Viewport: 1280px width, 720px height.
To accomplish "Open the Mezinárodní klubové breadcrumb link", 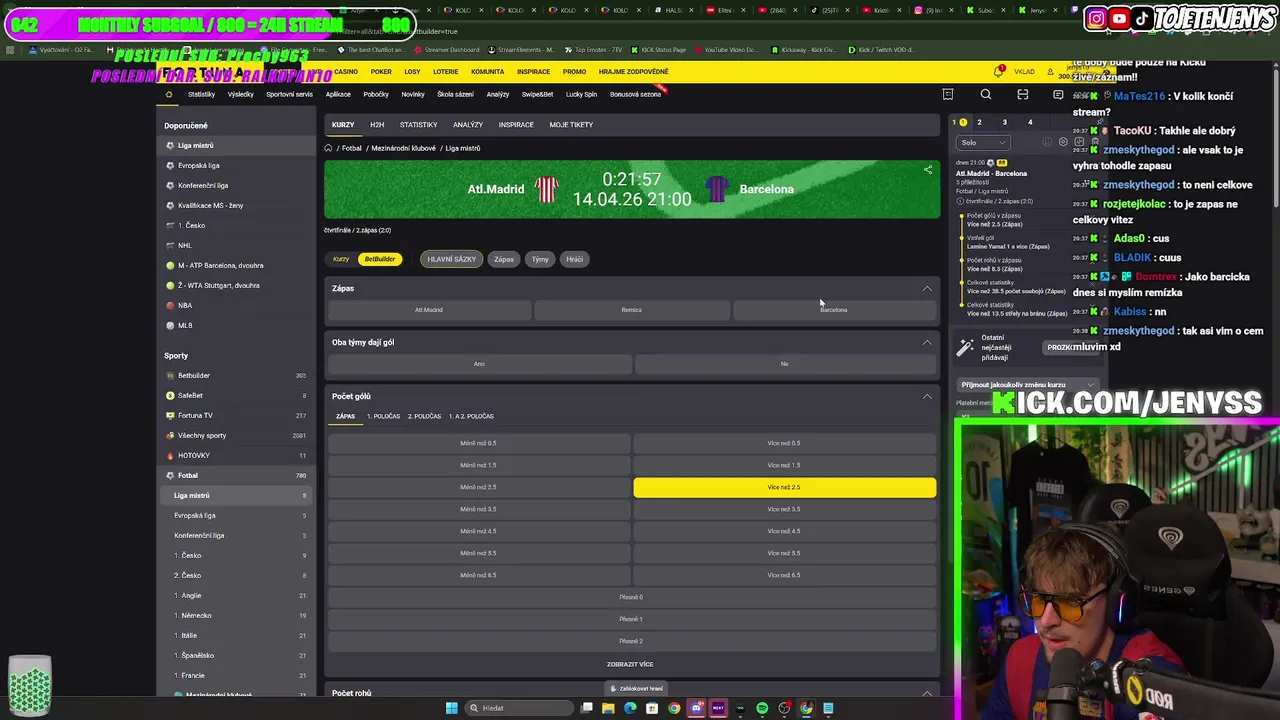I will (x=403, y=148).
